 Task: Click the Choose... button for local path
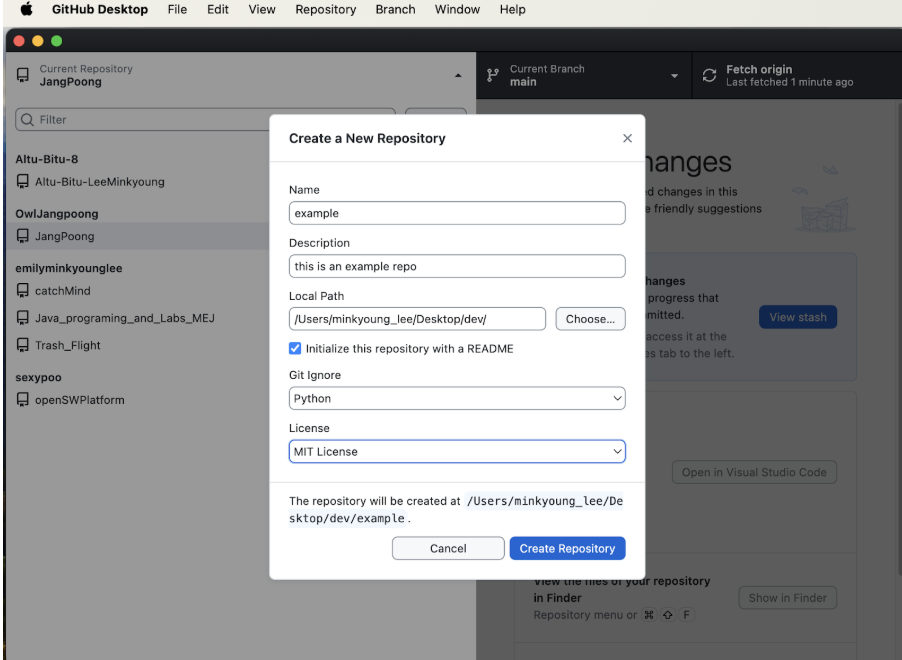[590, 319]
